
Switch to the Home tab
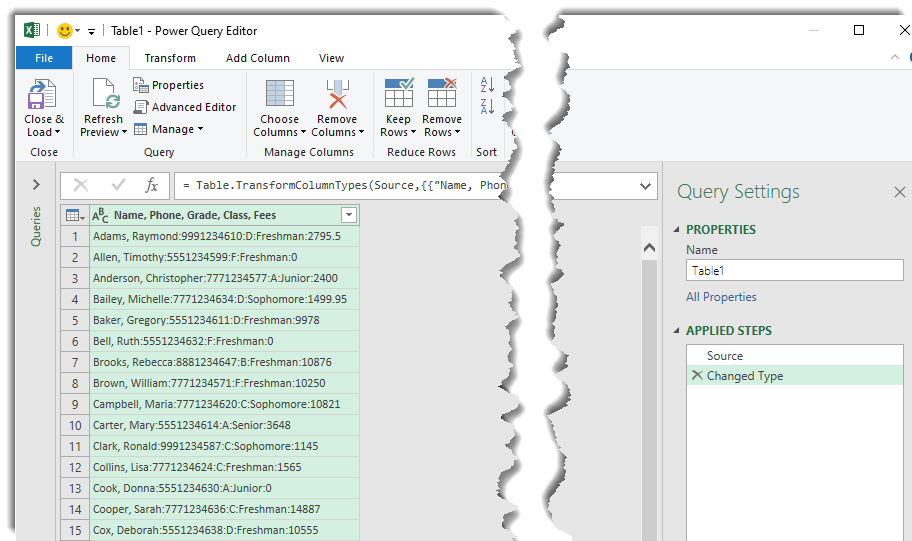pos(101,58)
